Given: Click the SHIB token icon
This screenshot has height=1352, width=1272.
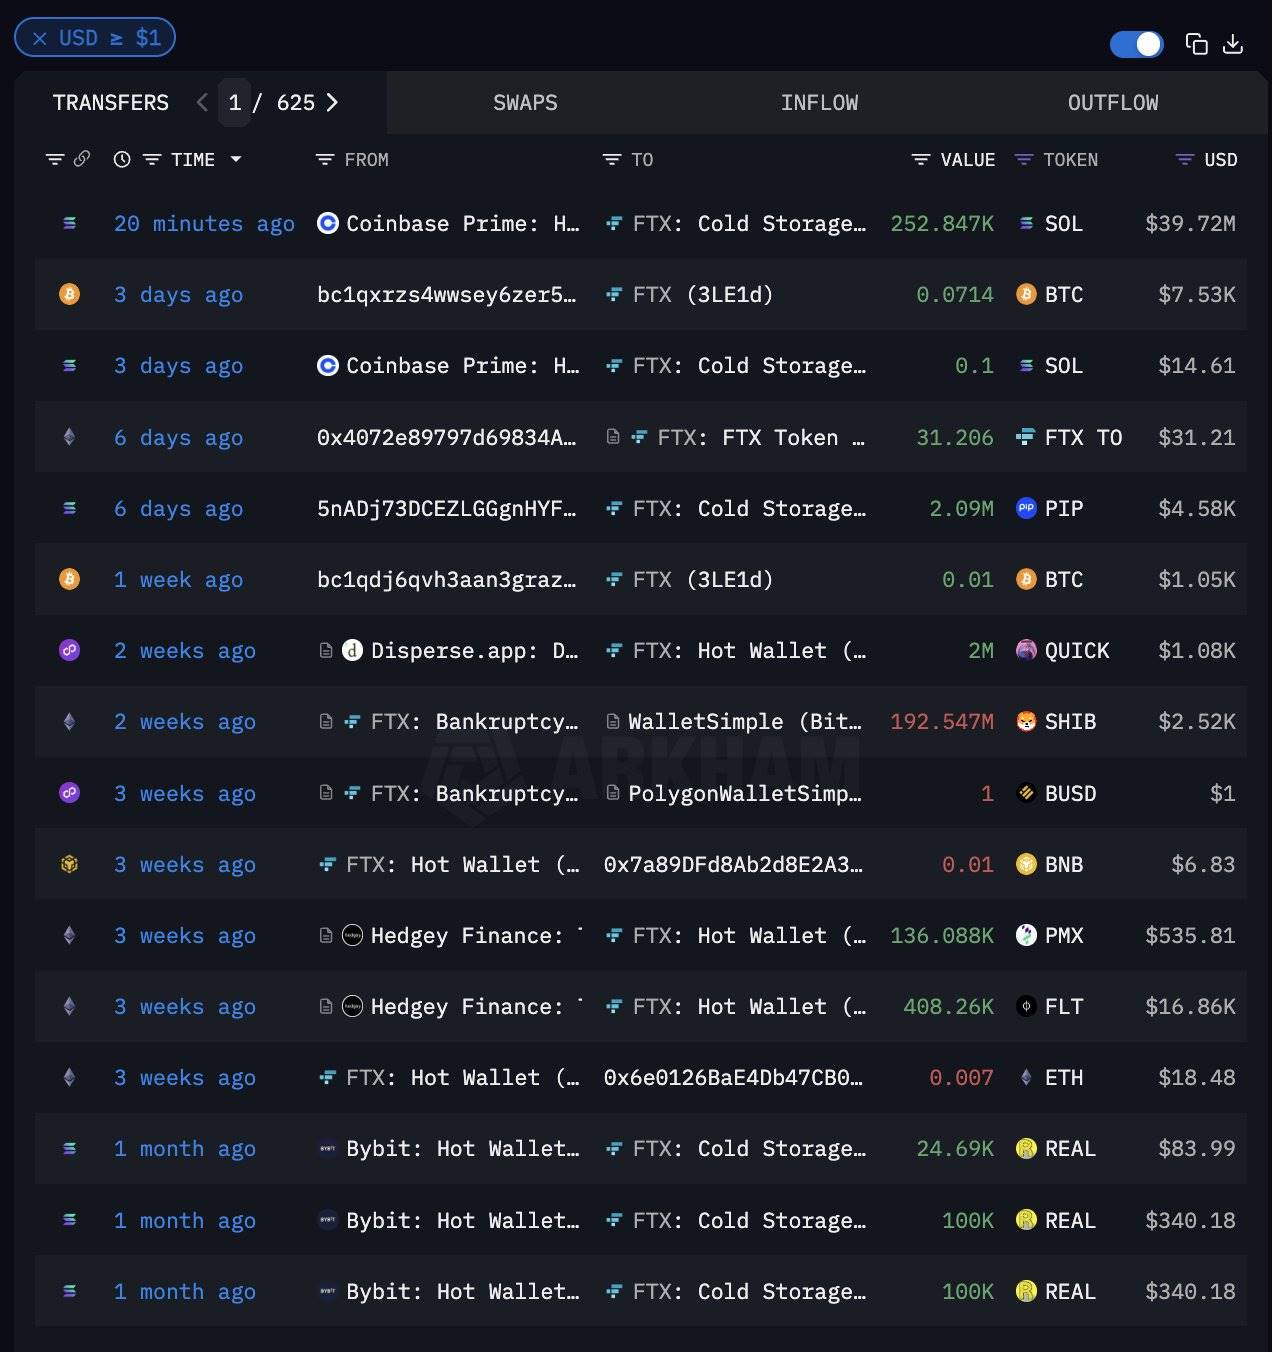Looking at the screenshot, I should 1026,722.
